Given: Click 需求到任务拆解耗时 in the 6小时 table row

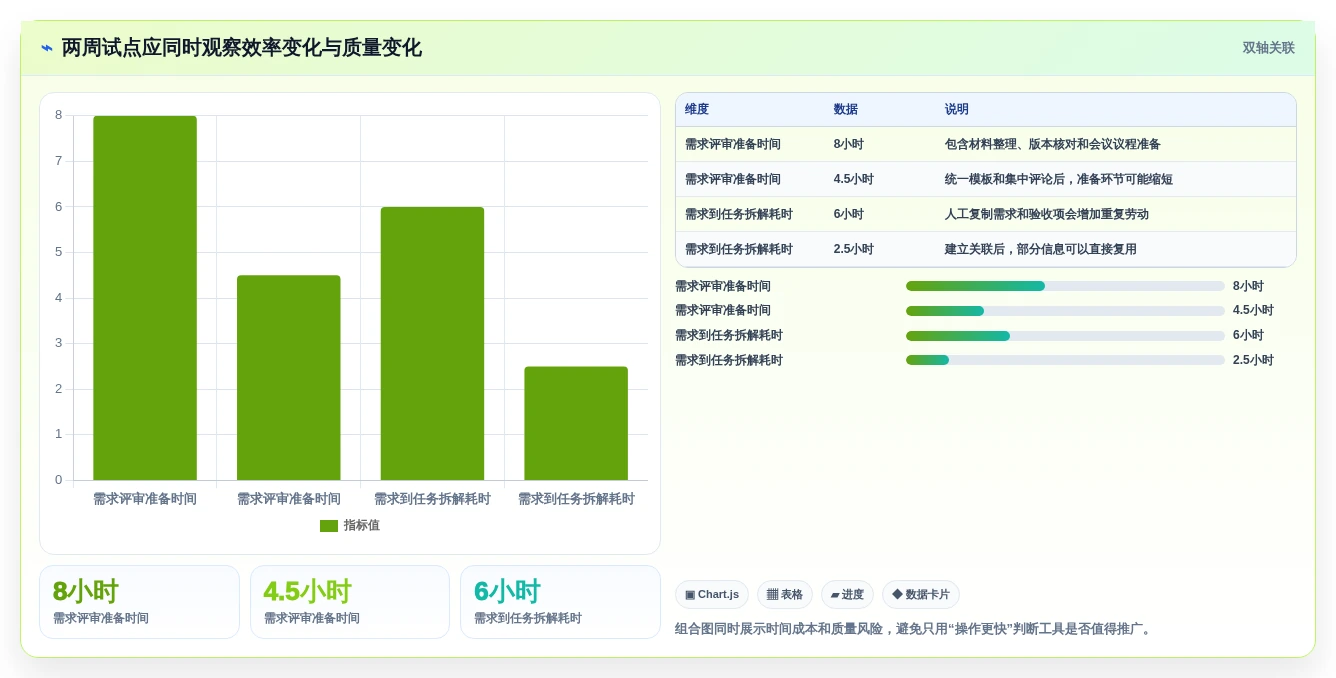Looking at the screenshot, I should pos(739,214).
